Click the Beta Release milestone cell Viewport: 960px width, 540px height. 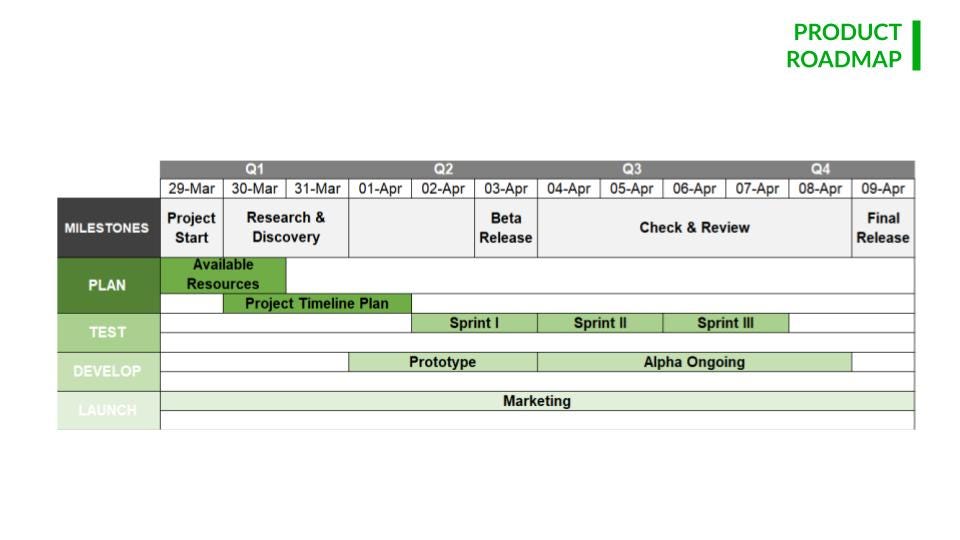pyautogui.click(x=506, y=228)
